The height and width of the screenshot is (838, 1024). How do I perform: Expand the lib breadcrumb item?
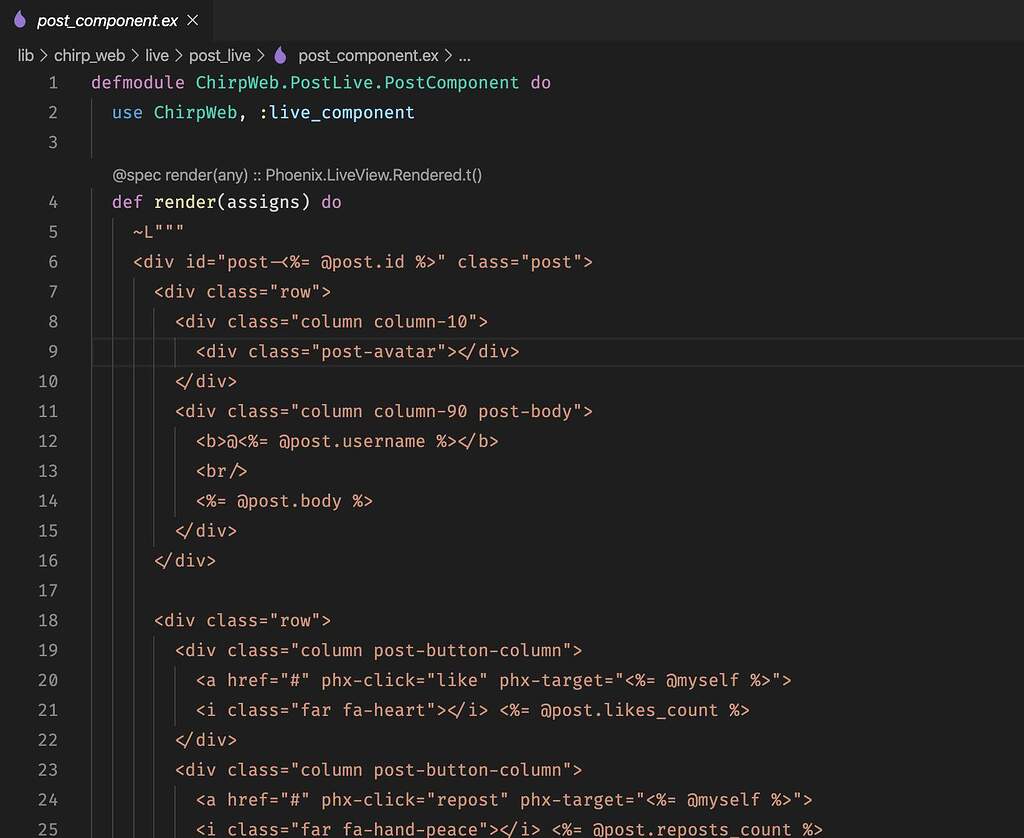click(25, 55)
